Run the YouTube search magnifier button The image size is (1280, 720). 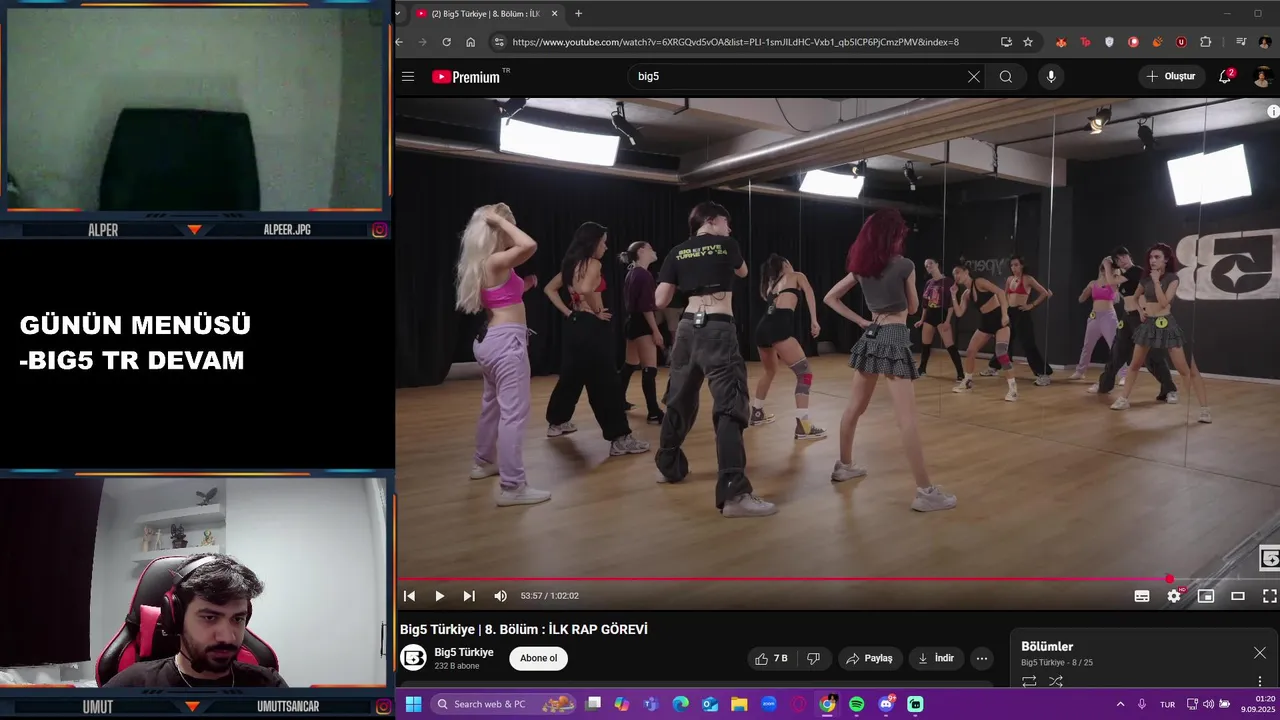pyautogui.click(x=1006, y=76)
